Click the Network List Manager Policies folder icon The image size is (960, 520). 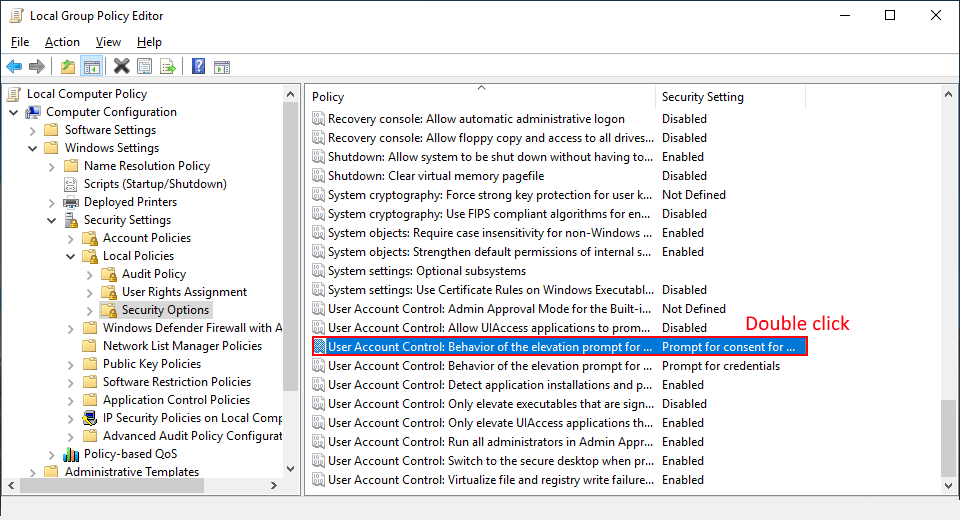click(x=90, y=345)
